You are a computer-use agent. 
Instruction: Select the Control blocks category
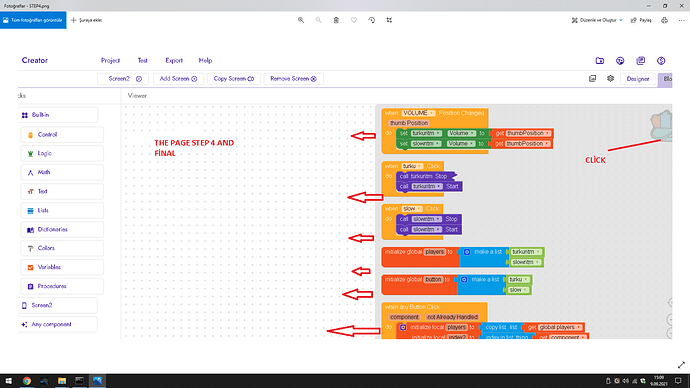point(62,135)
